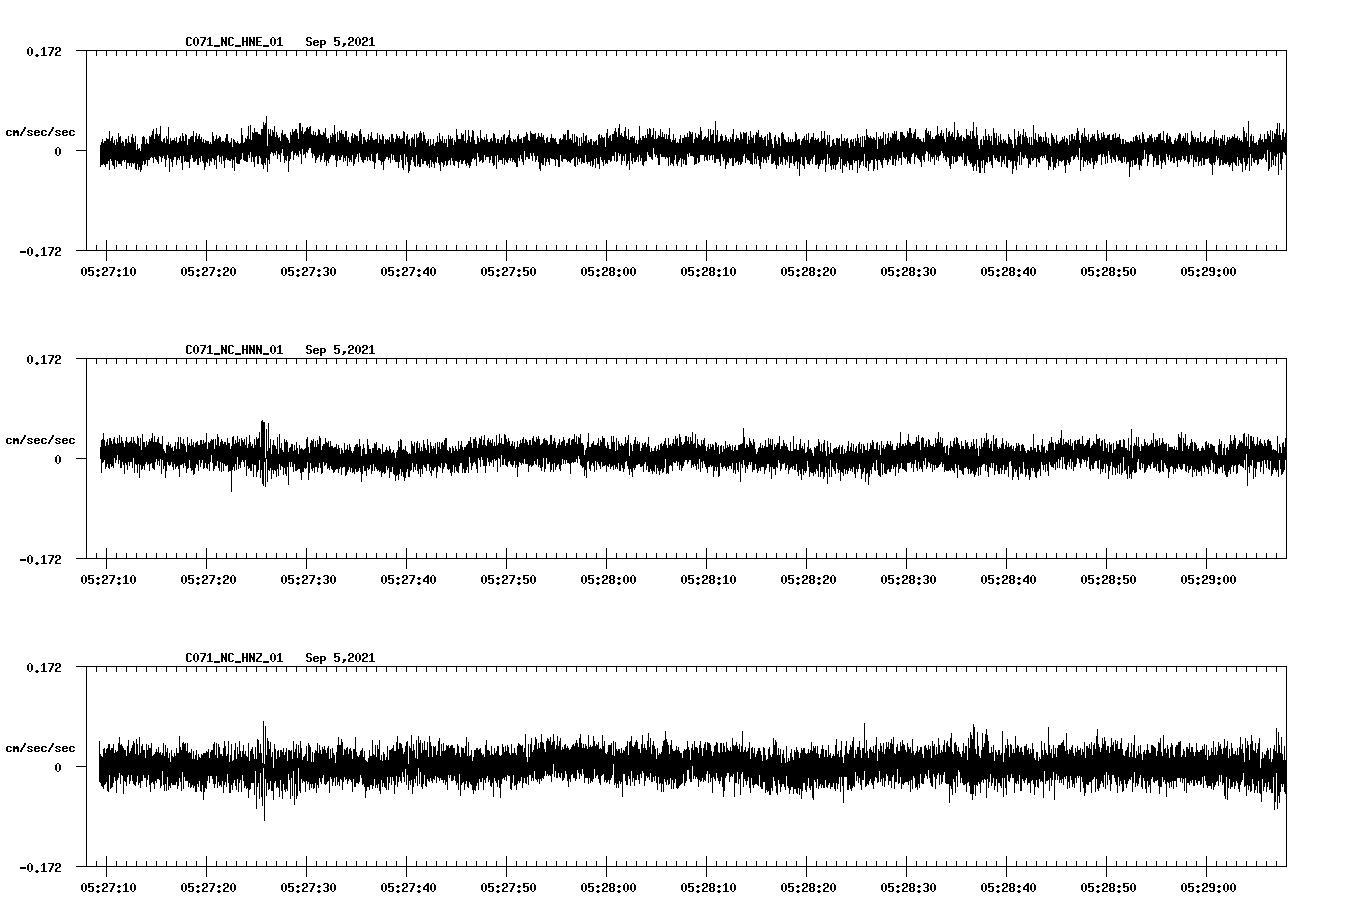Select time label 05:28:10 on HNE axis
1358x924 pixels.
[709, 272]
